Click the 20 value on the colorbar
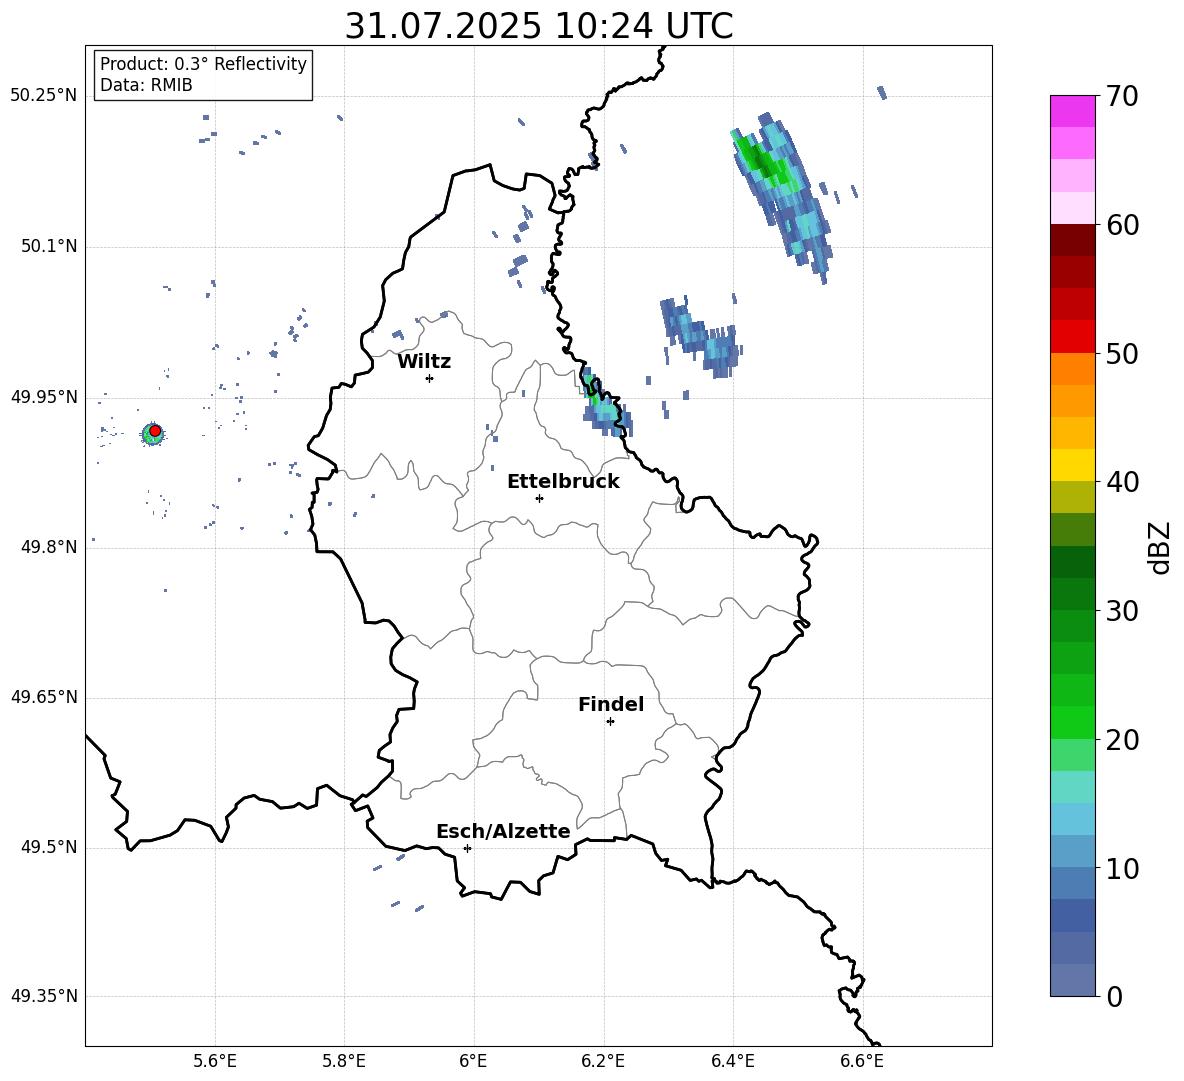This screenshot has height=1081, width=1184. [1122, 739]
